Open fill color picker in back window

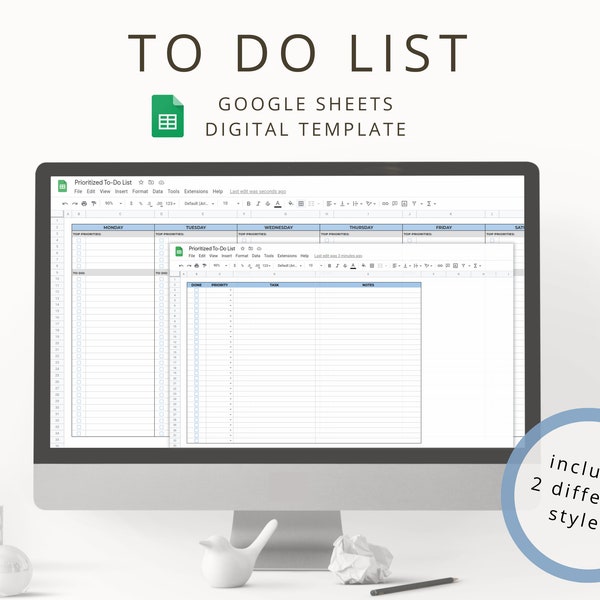(291, 204)
